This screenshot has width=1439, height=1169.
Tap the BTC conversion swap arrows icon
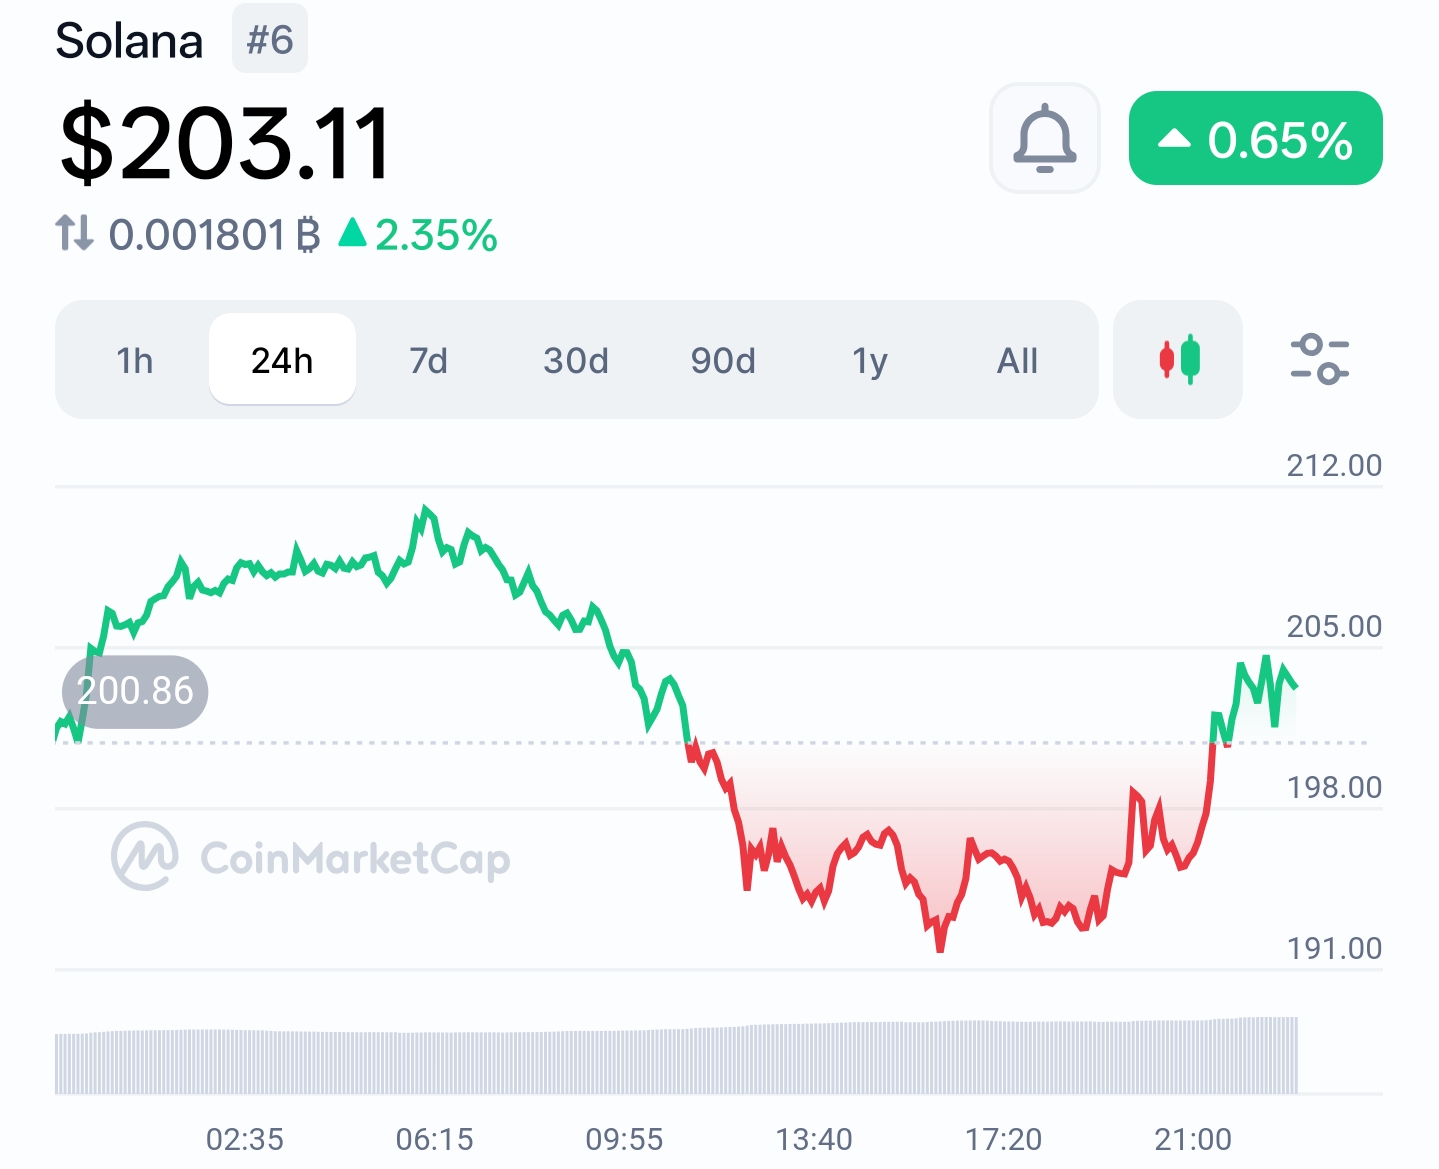pos(75,233)
